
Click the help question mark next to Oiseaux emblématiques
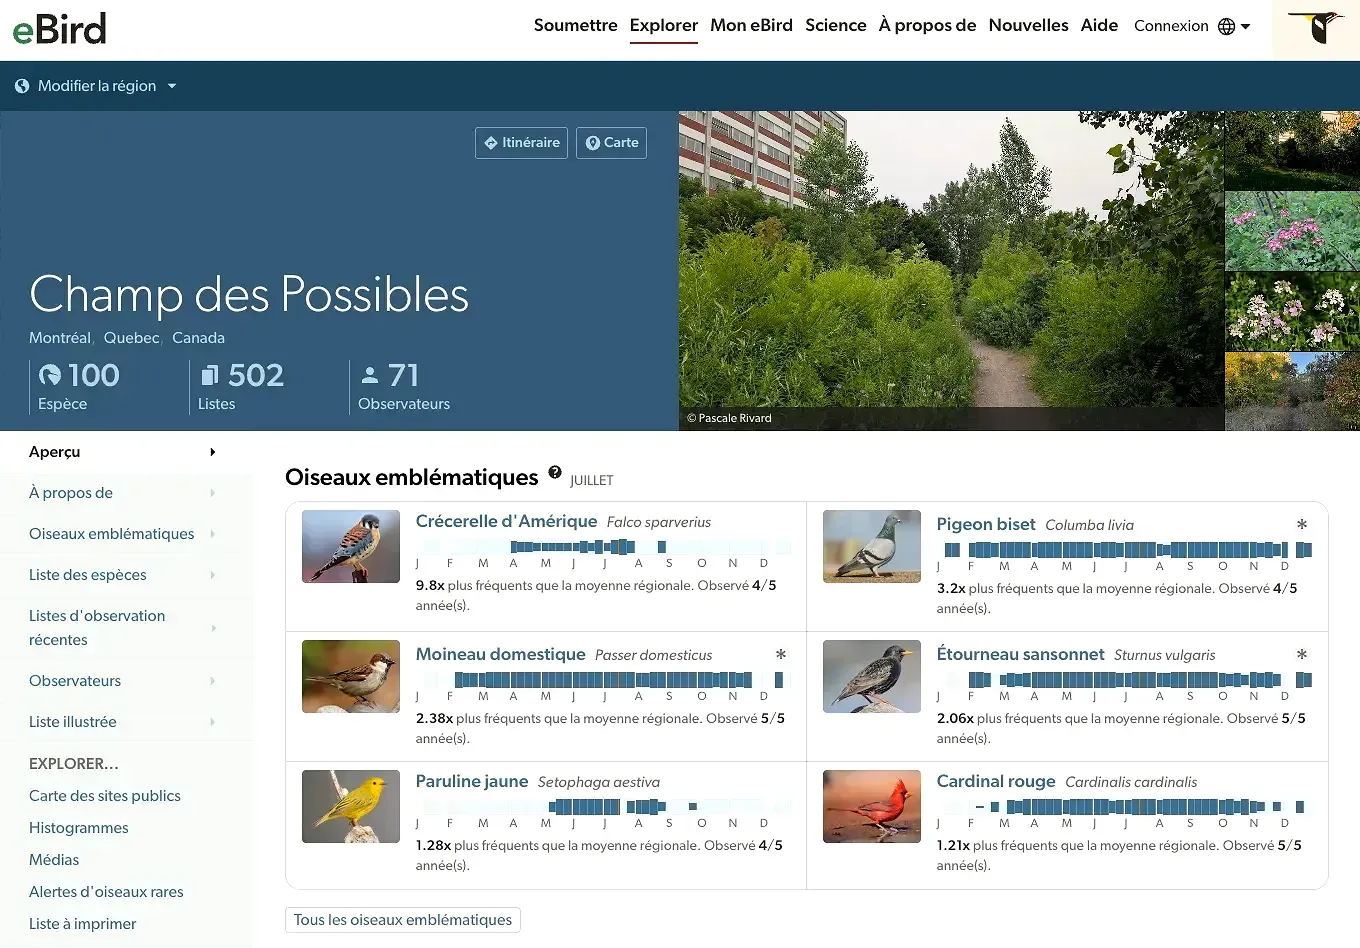click(x=555, y=473)
